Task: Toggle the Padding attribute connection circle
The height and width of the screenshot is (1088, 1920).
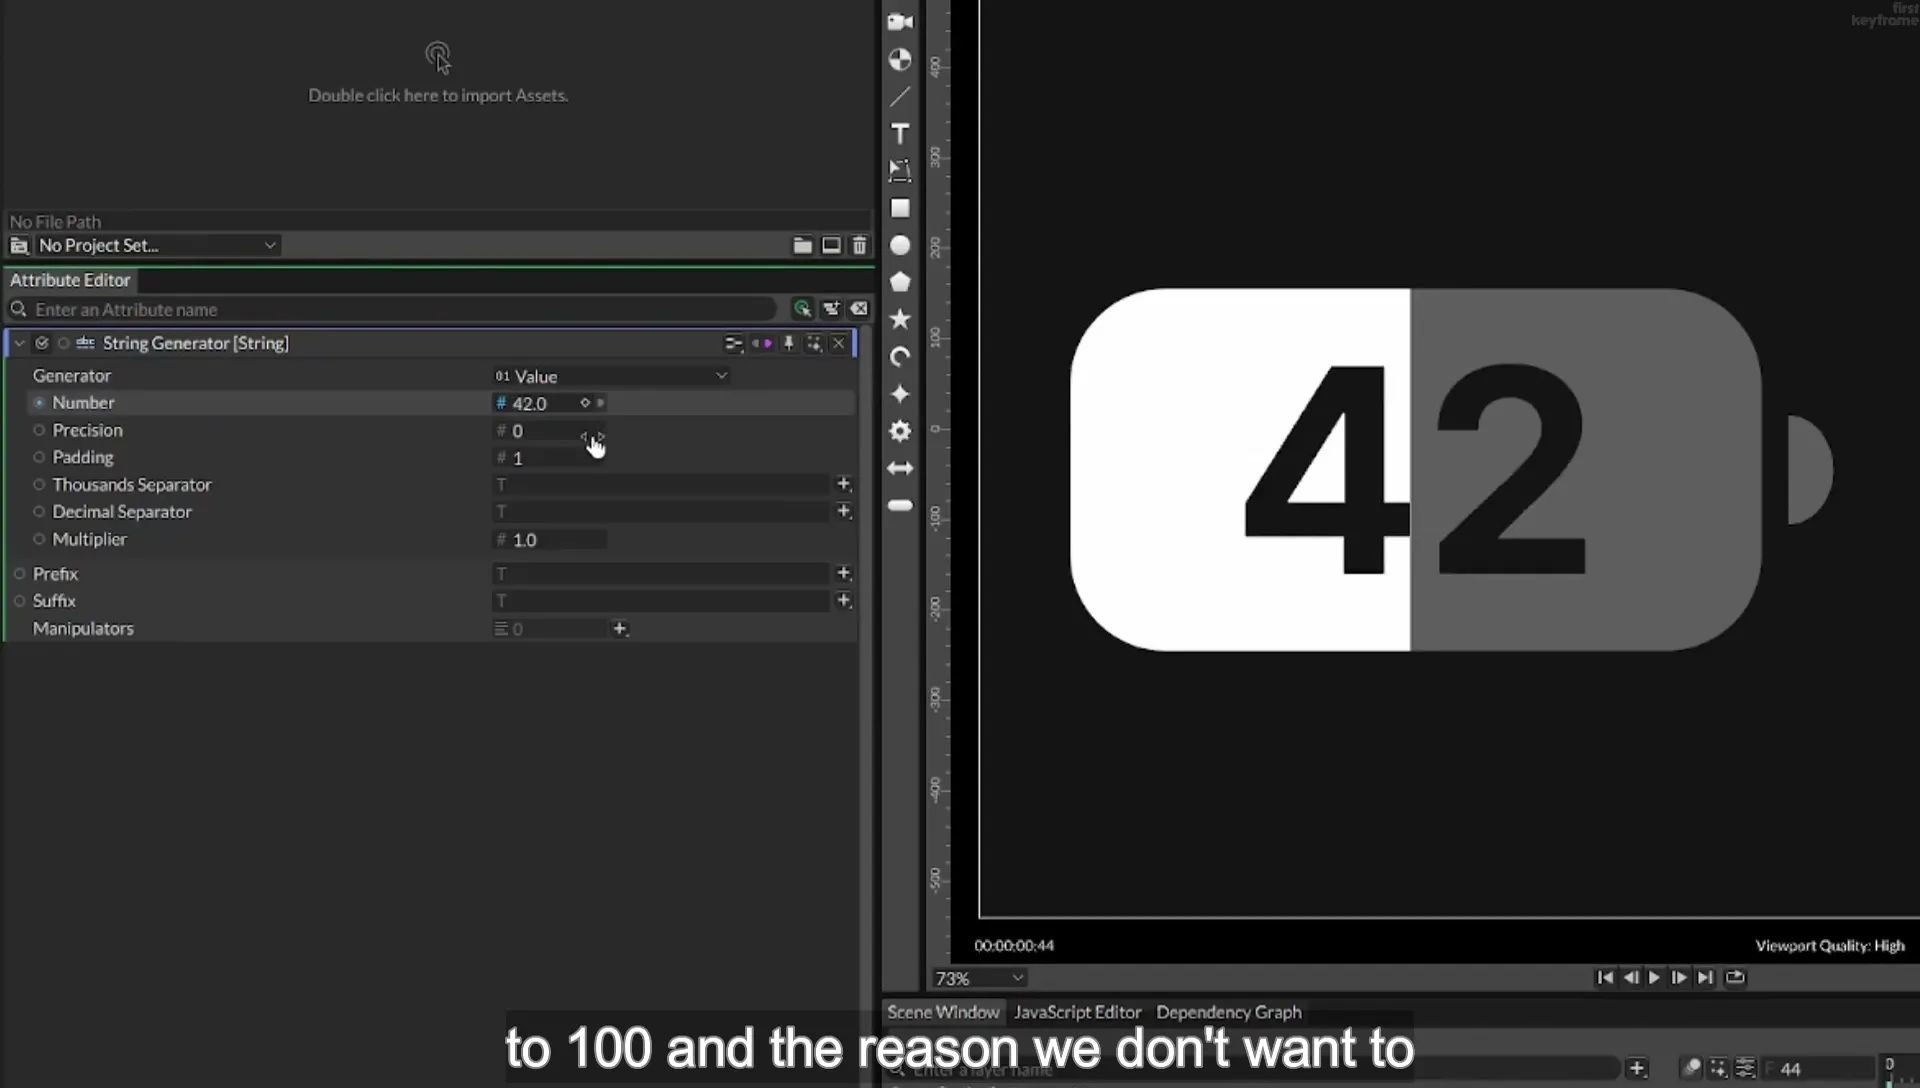Action: coord(39,457)
